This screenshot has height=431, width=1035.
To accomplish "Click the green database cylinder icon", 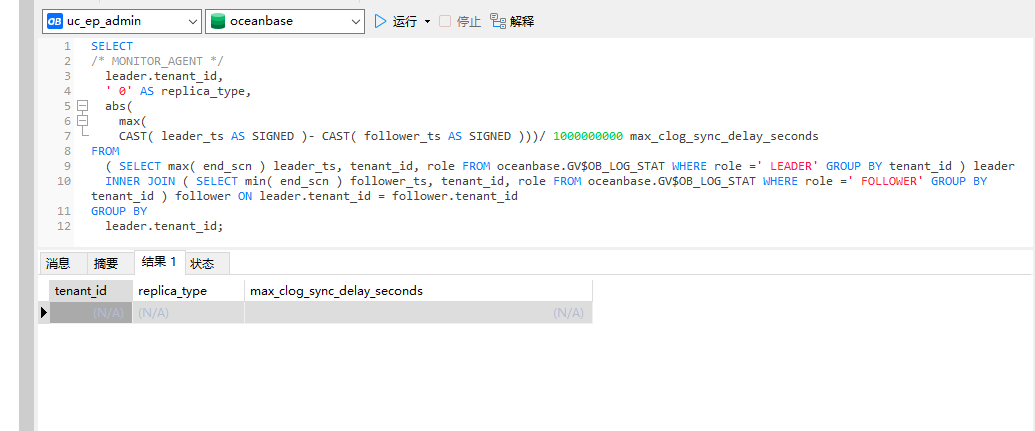I will 217,21.
